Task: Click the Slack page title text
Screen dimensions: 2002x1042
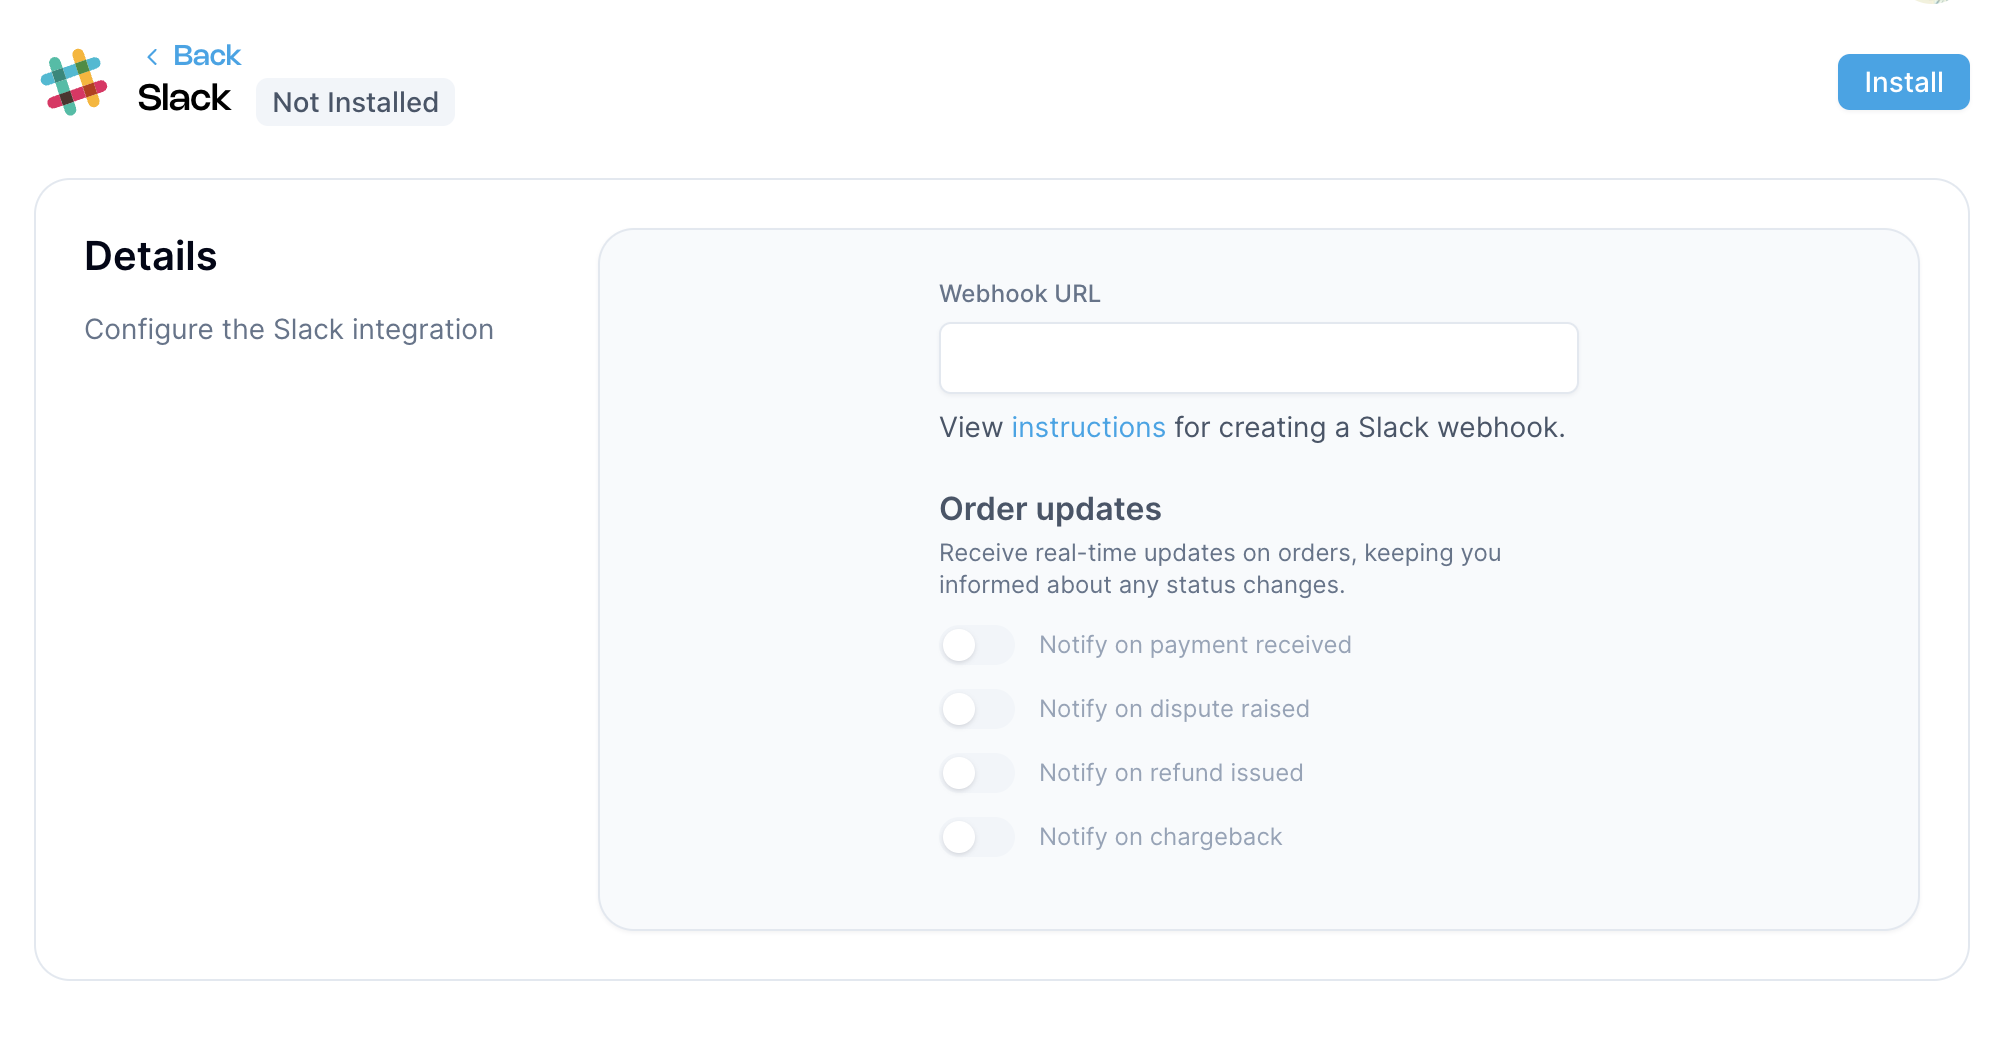Action: [x=184, y=98]
